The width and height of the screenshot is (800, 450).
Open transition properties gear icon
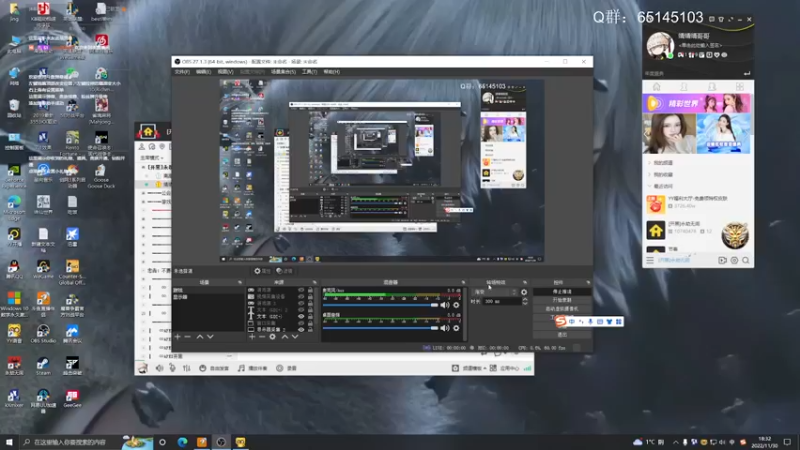coord(524,292)
